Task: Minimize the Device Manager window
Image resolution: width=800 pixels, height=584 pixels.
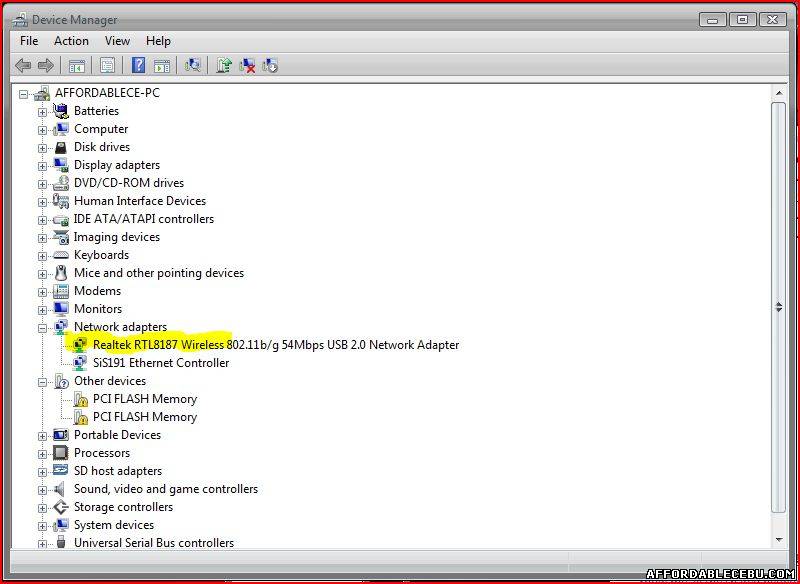Action: 713,20
